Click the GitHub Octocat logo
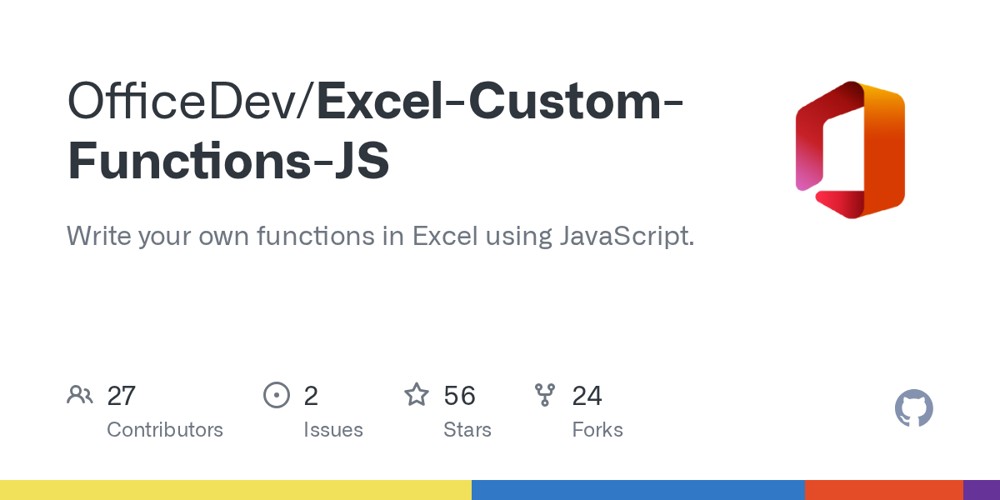 point(914,408)
